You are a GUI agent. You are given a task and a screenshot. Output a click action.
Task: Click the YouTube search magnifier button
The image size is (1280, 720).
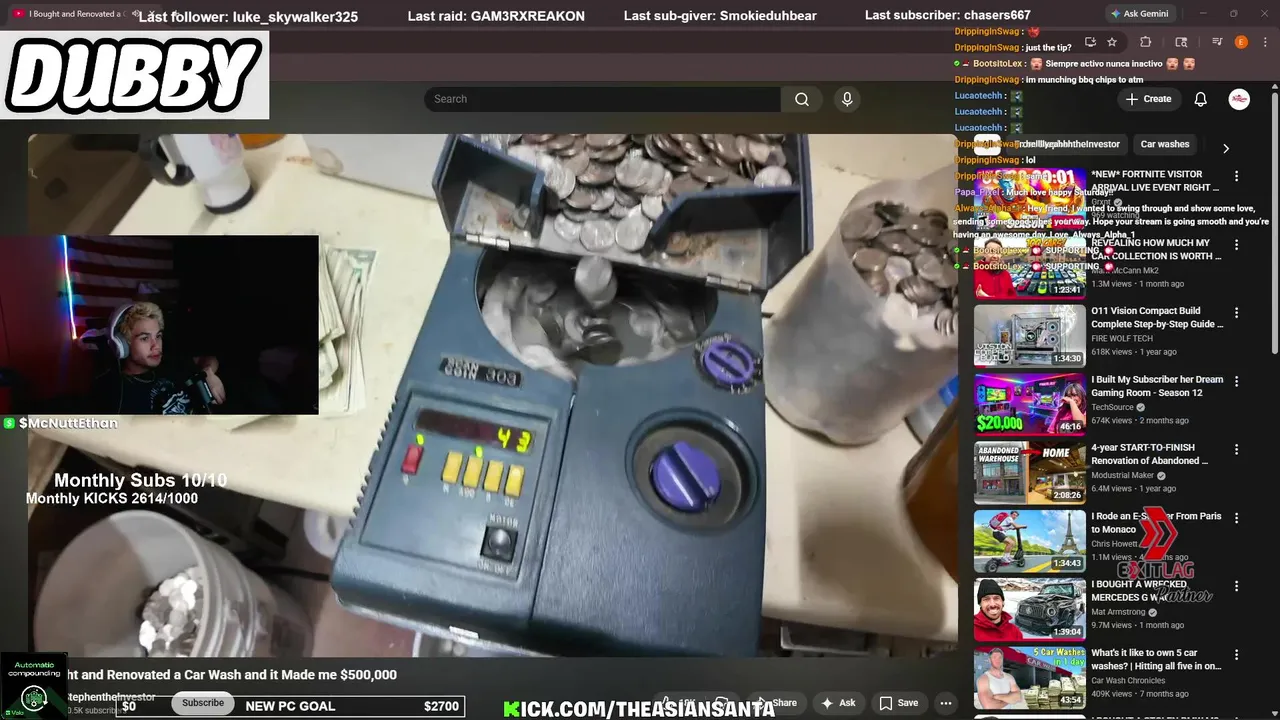click(802, 99)
